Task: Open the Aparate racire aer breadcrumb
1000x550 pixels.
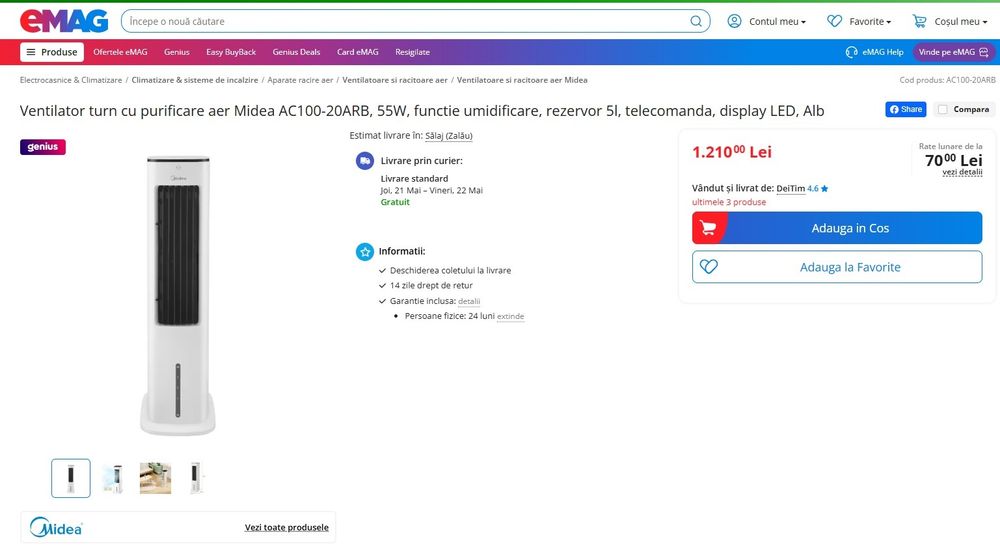Action: coord(300,80)
